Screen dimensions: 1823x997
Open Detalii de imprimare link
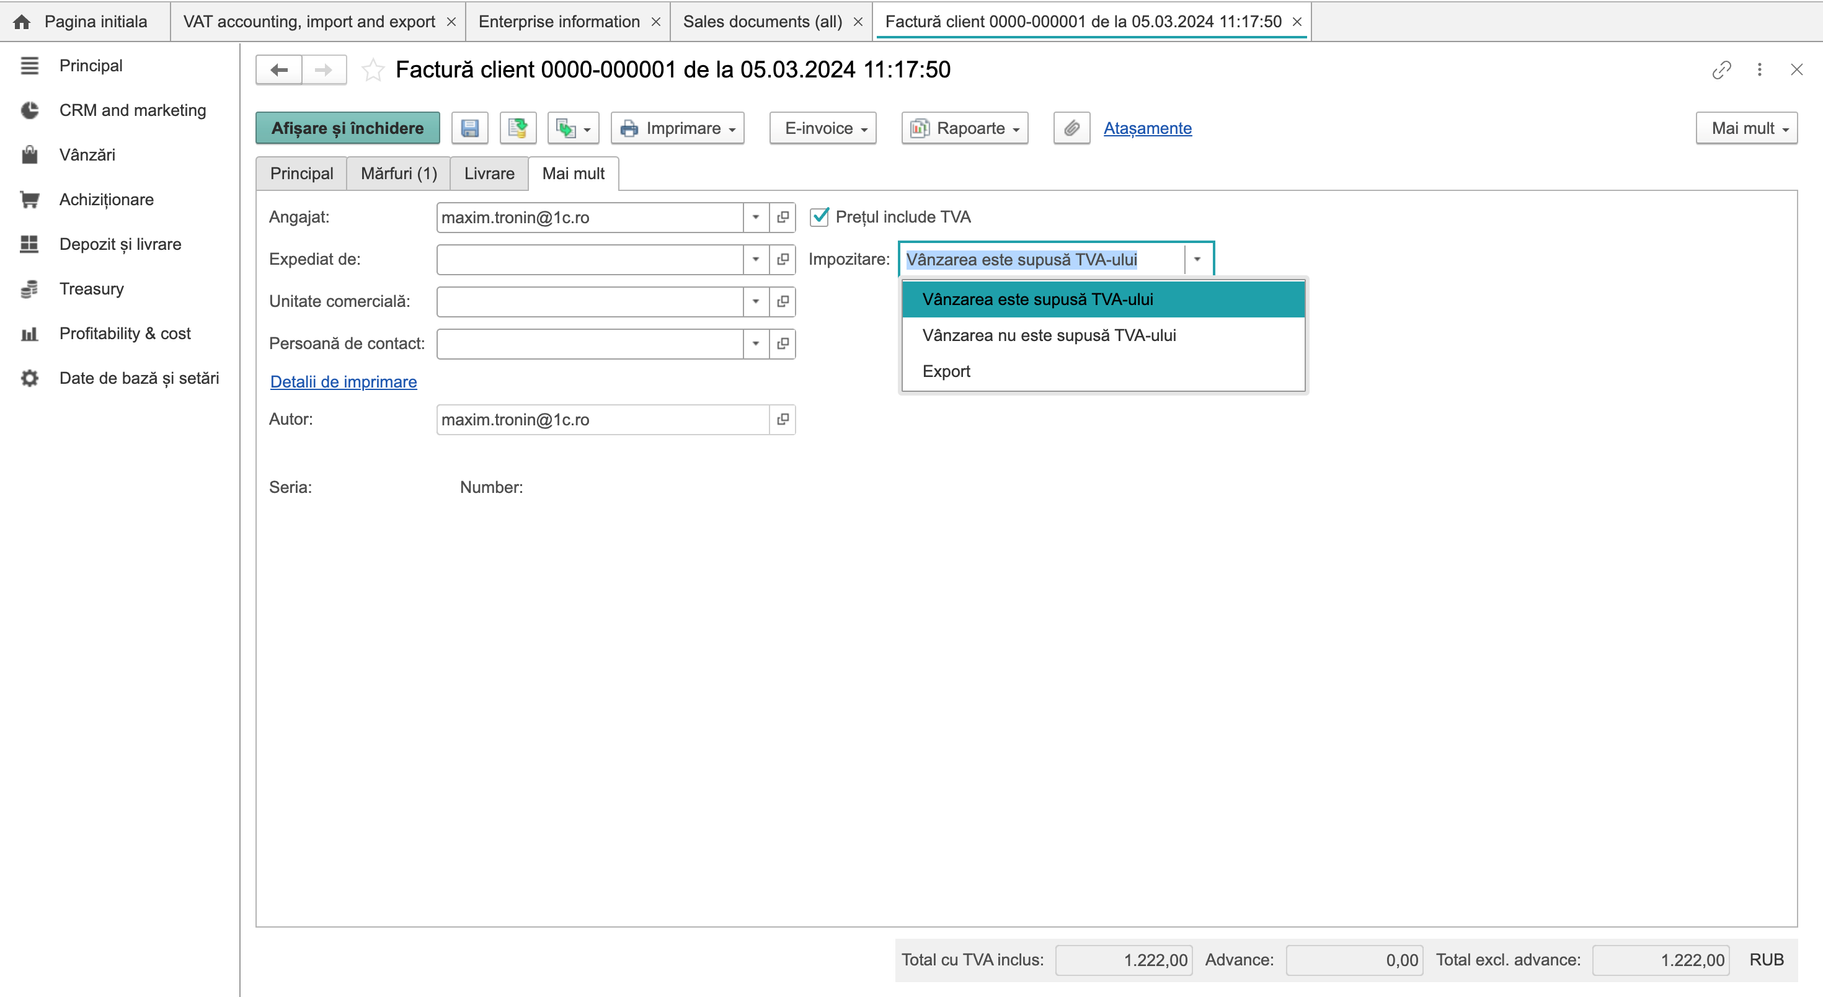click(x=343, y=382)
